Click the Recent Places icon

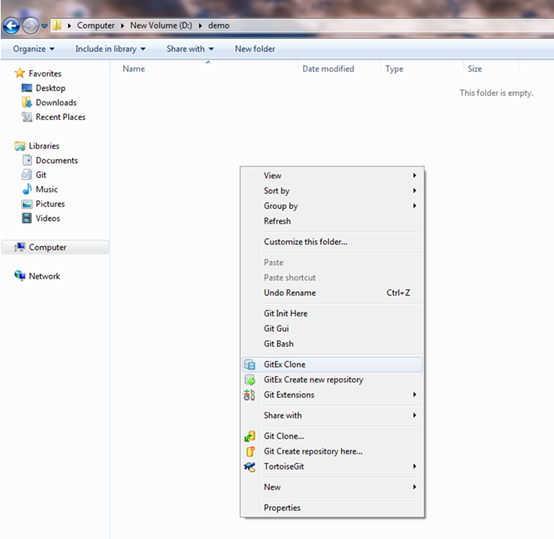pyautogui.click(x=27, y=117)
